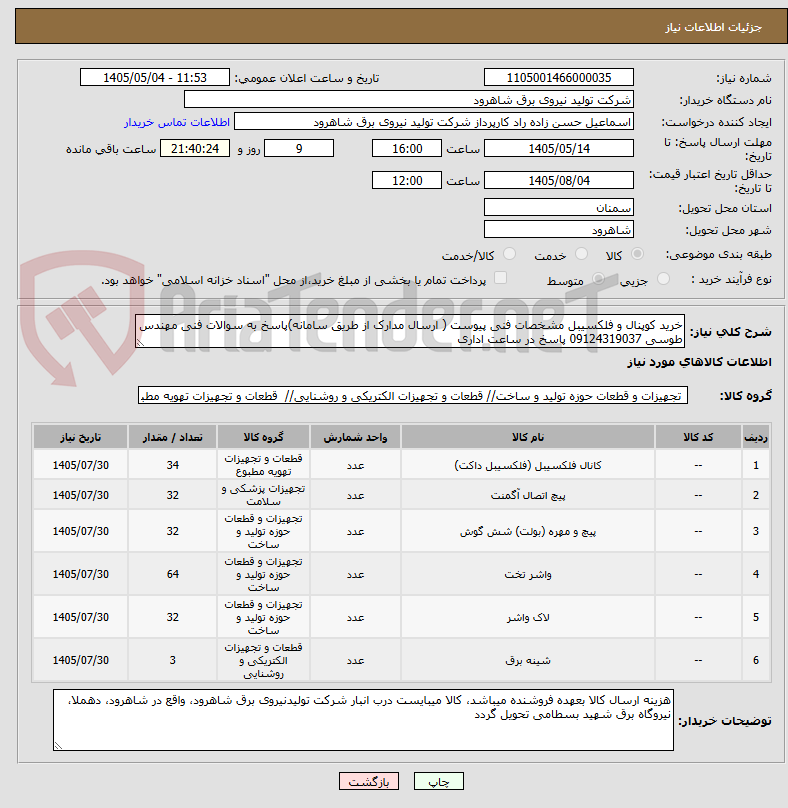
Task: Click the delivery province field سمنان
Action: click(559, 208)
